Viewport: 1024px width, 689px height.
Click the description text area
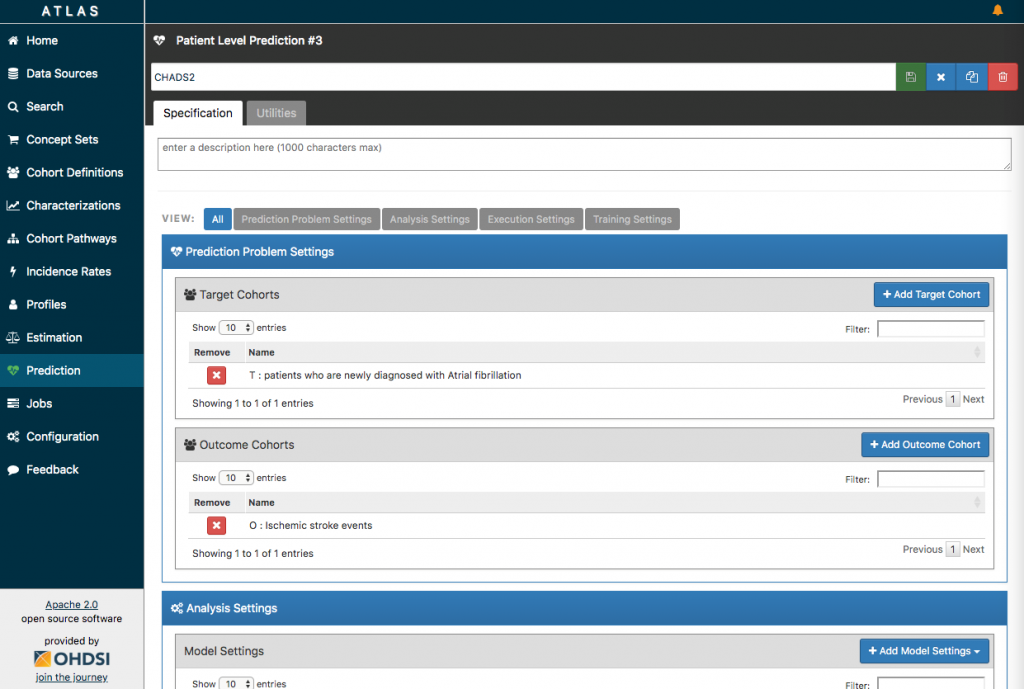tap(584, 154)
